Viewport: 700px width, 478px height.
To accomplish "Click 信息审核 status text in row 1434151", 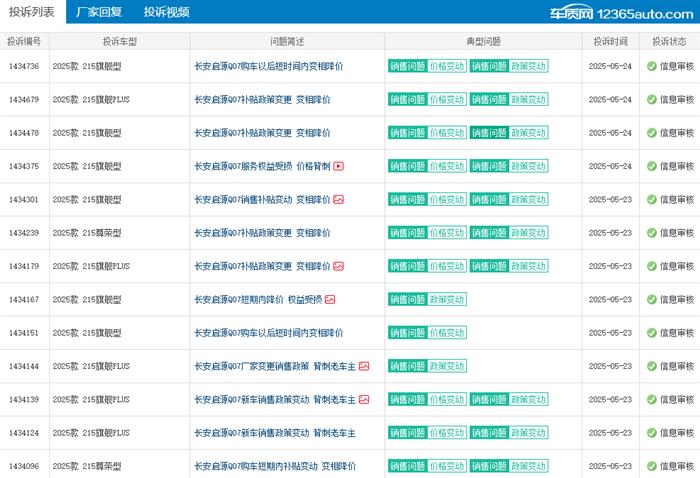I will [x=677, y=333].
